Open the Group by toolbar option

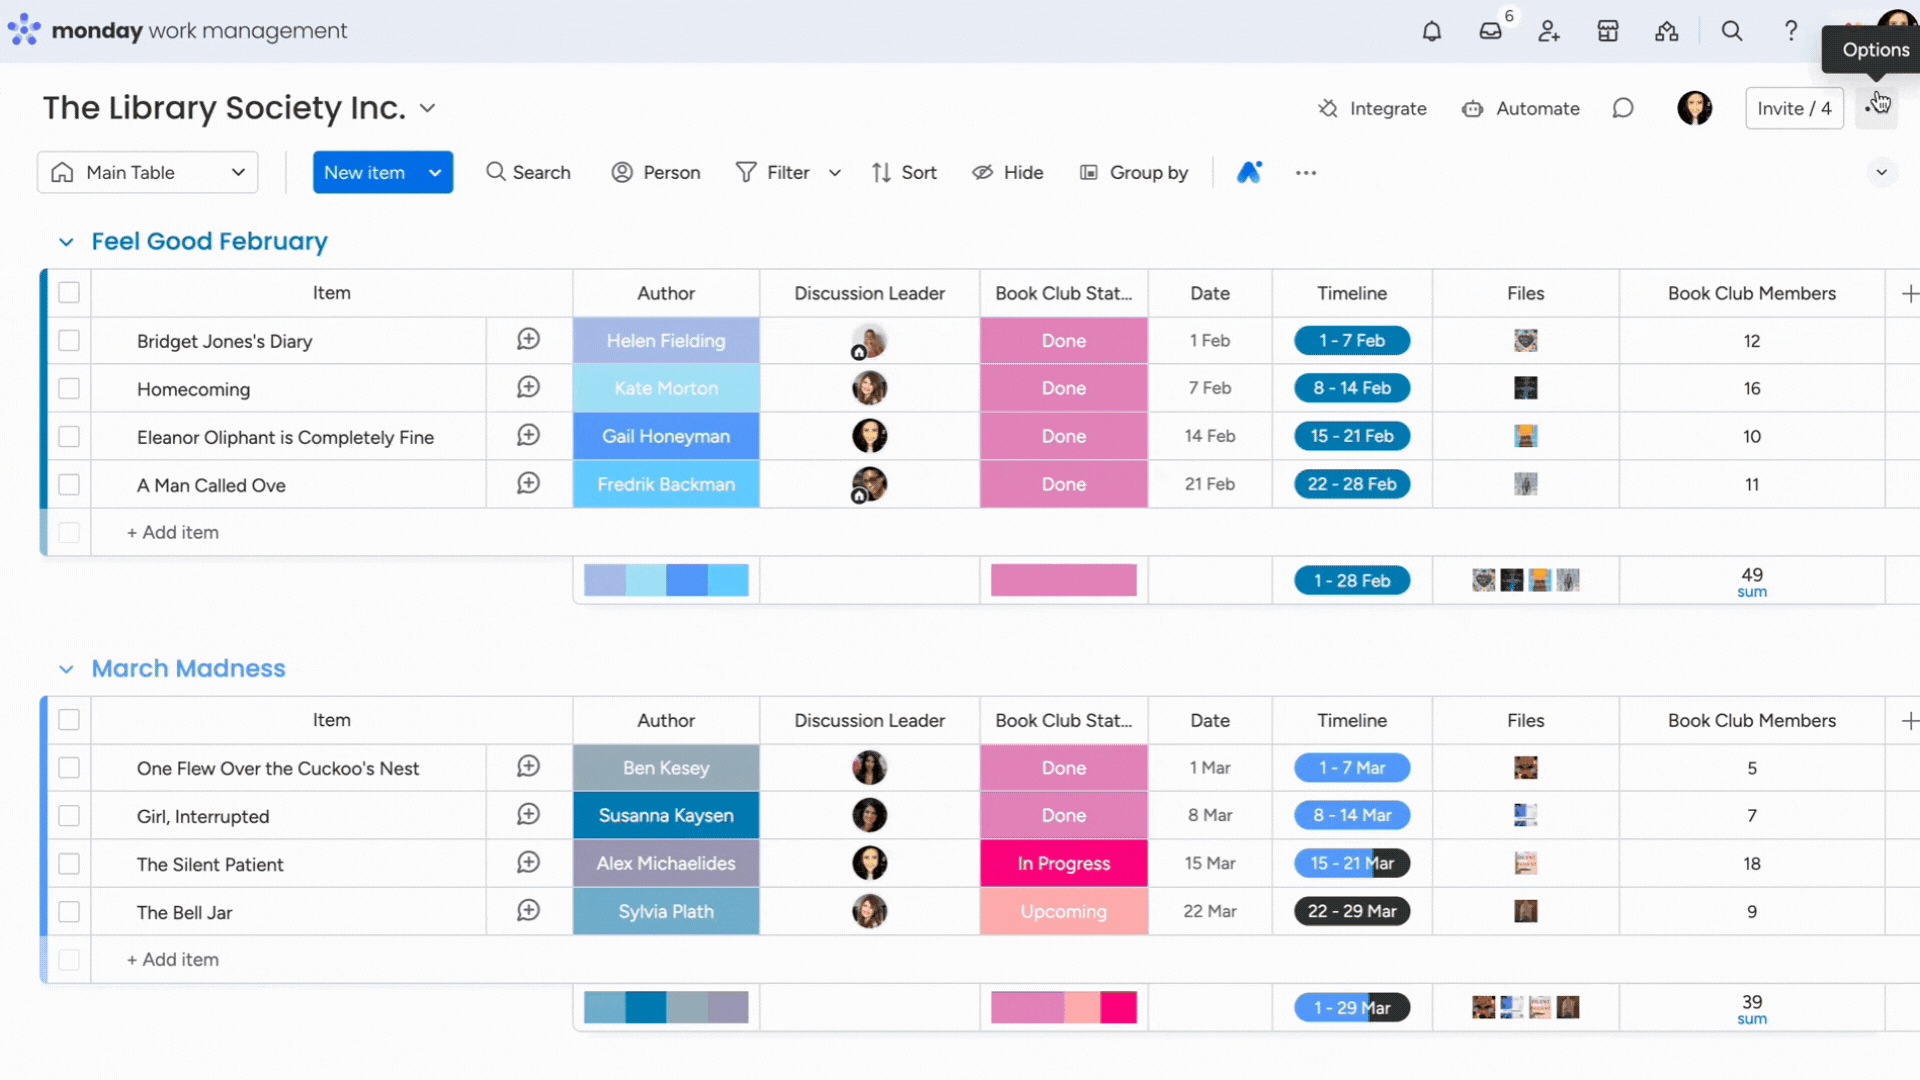click(x=1134, y=172)
